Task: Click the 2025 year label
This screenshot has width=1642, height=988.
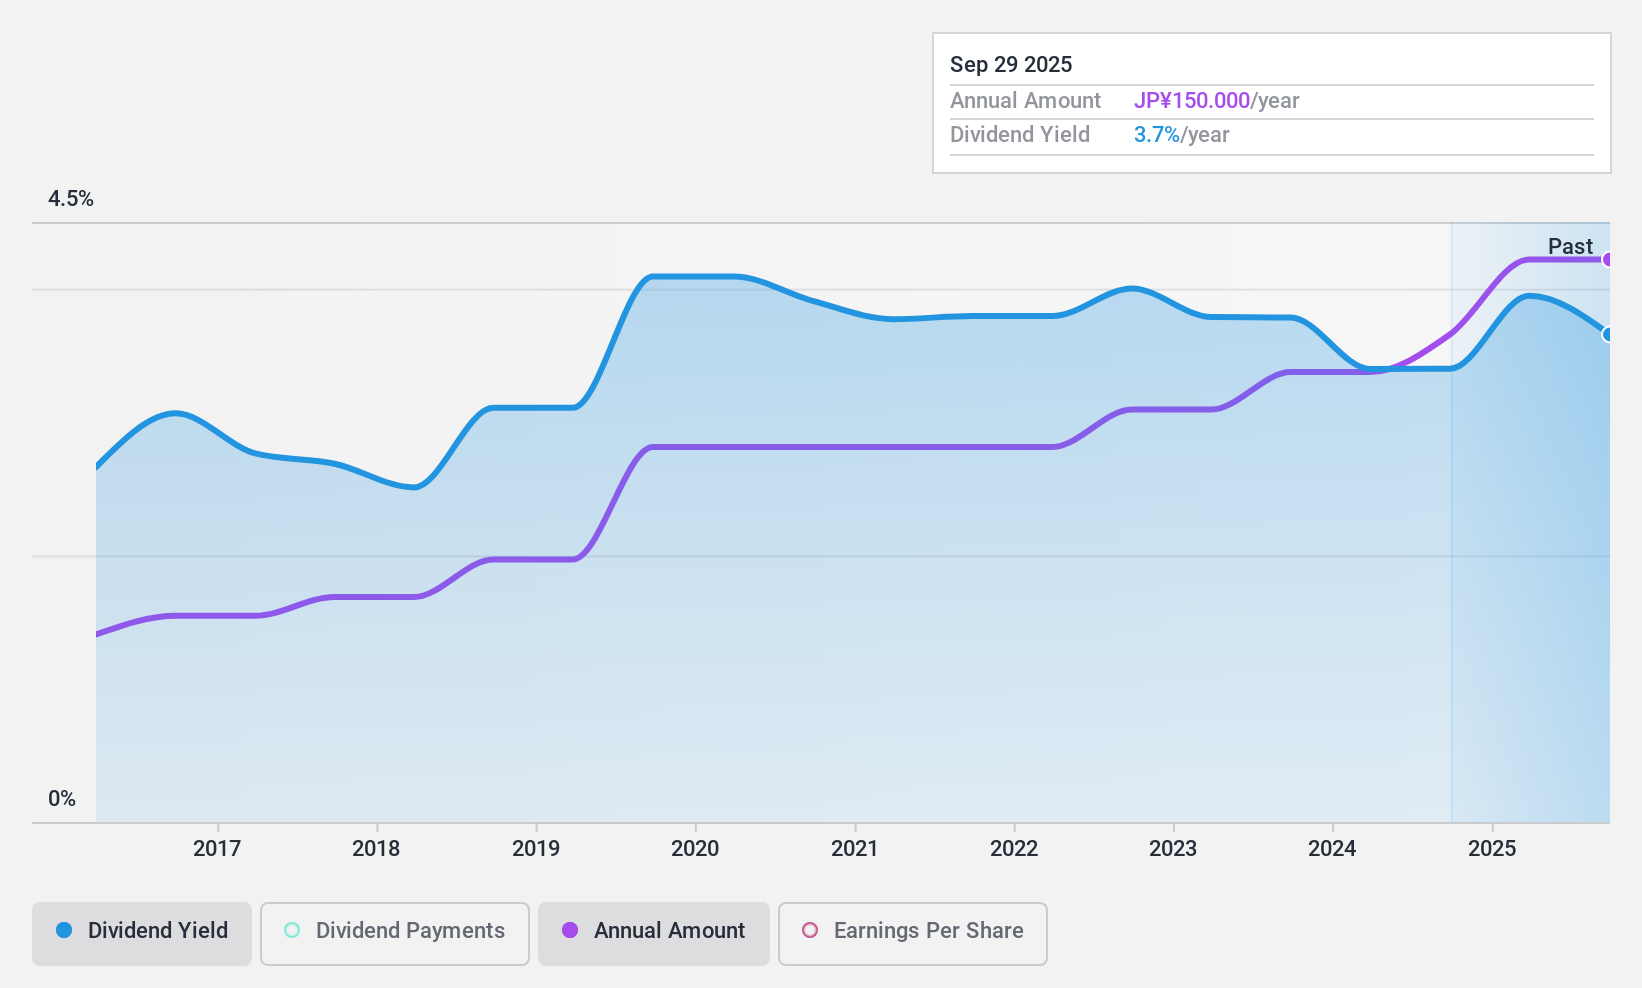Action: [x=1492, y=848]
